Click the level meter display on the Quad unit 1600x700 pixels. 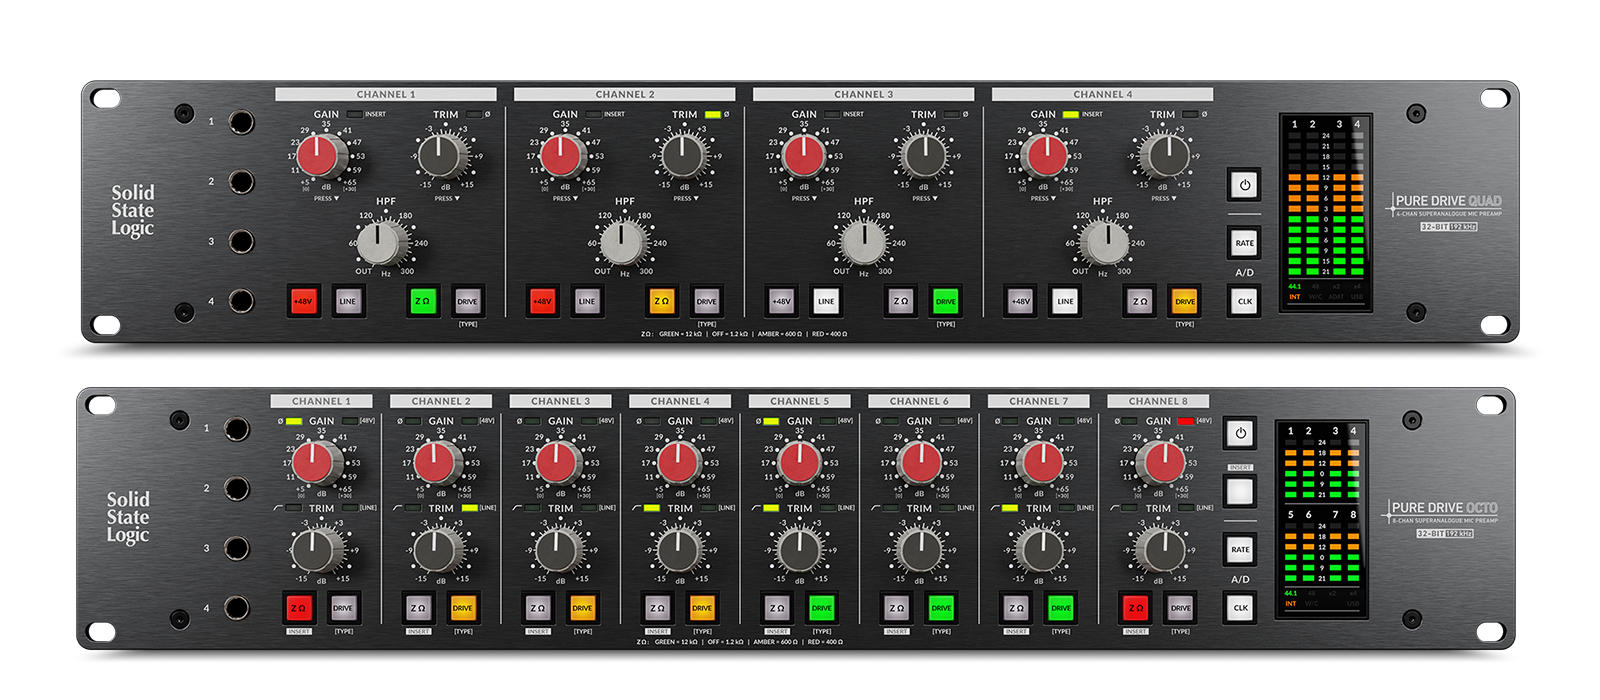(x=1326, y=211)
